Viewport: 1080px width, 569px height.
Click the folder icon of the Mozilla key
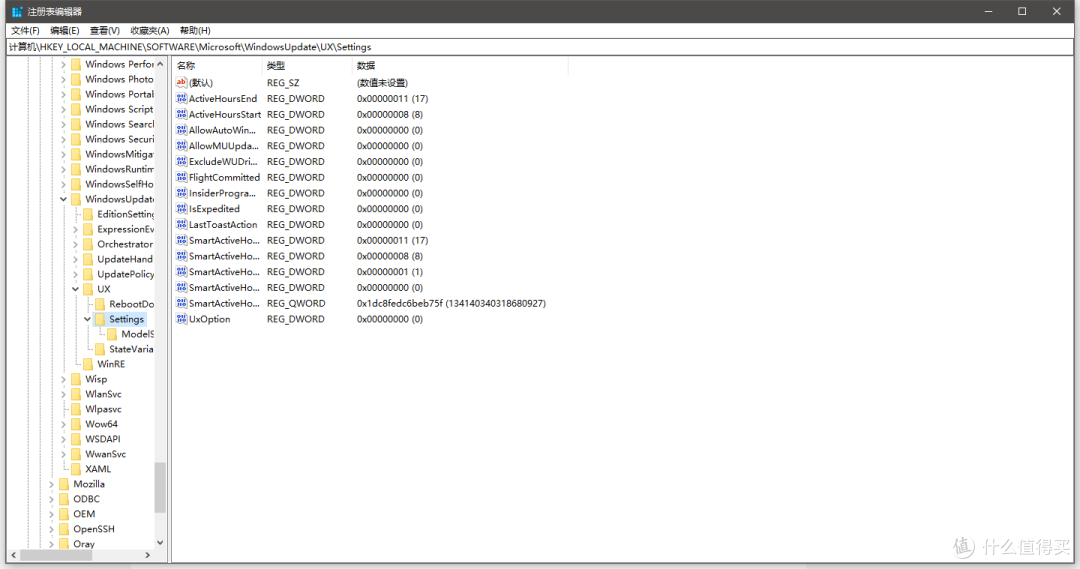[x=64, y=484]
